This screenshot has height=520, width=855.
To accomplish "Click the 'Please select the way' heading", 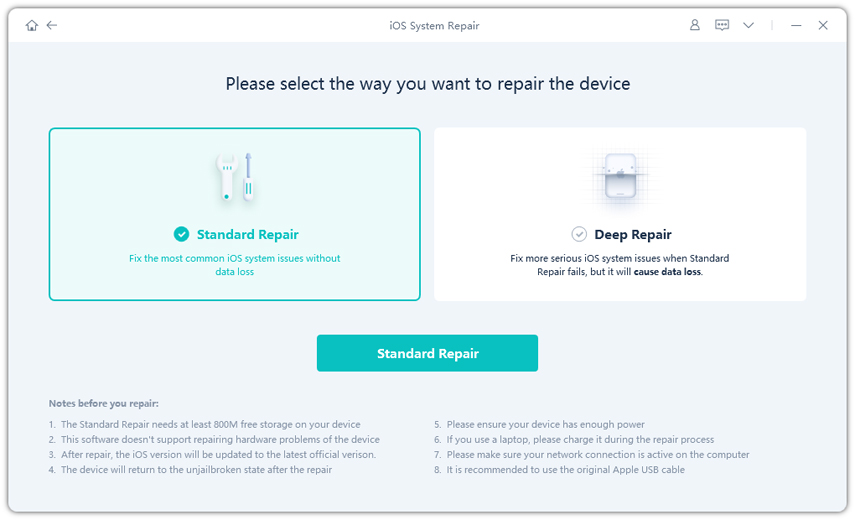I will [428, 84].
